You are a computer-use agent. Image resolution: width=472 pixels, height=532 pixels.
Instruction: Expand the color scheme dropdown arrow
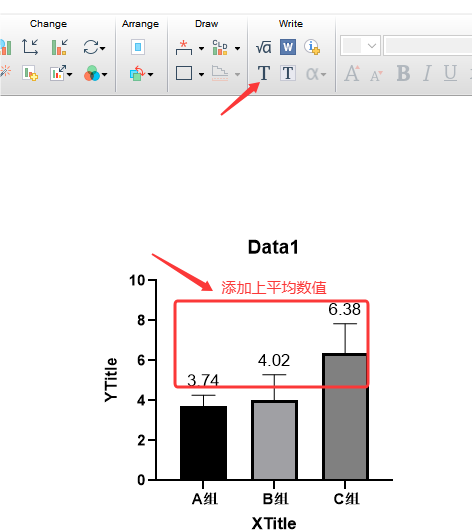(x=105, y=74)
